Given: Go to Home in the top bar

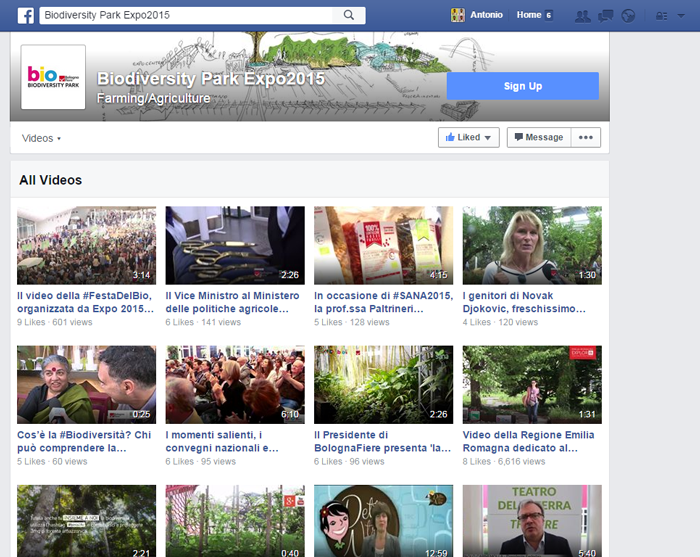Looking at the screenshot, I should pos(529,15).
